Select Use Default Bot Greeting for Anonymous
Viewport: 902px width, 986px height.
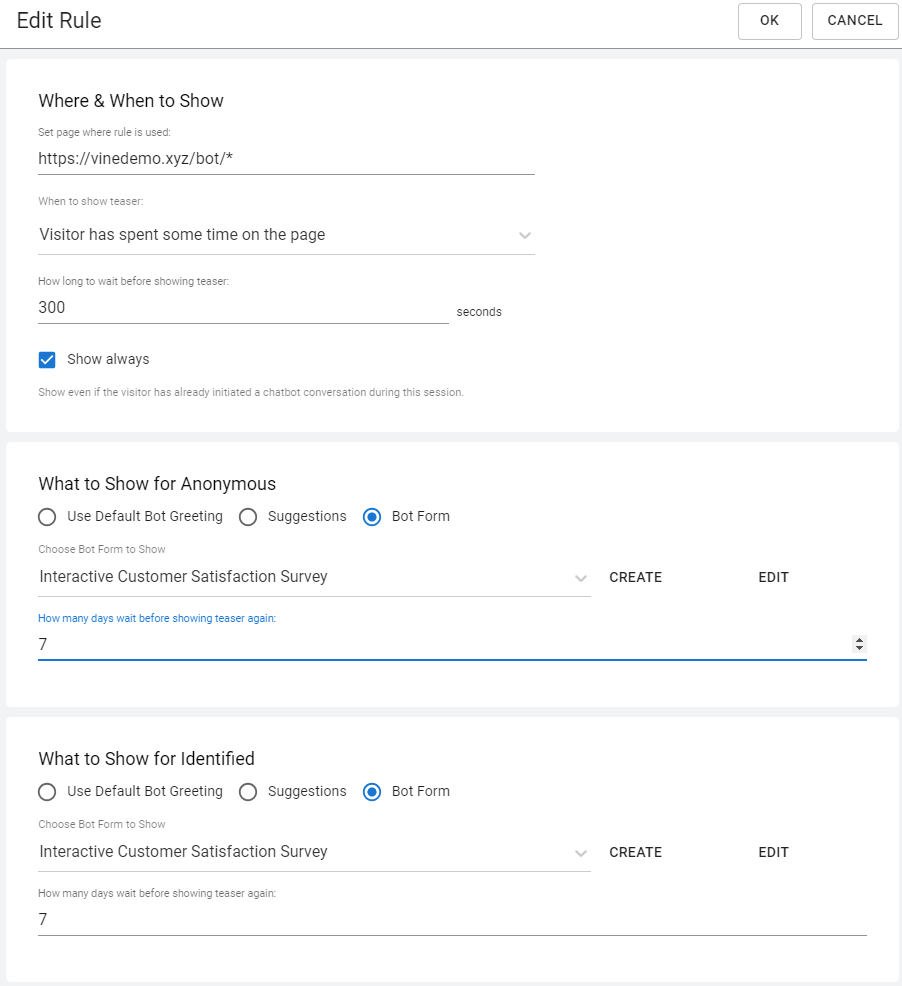[47, 517]
